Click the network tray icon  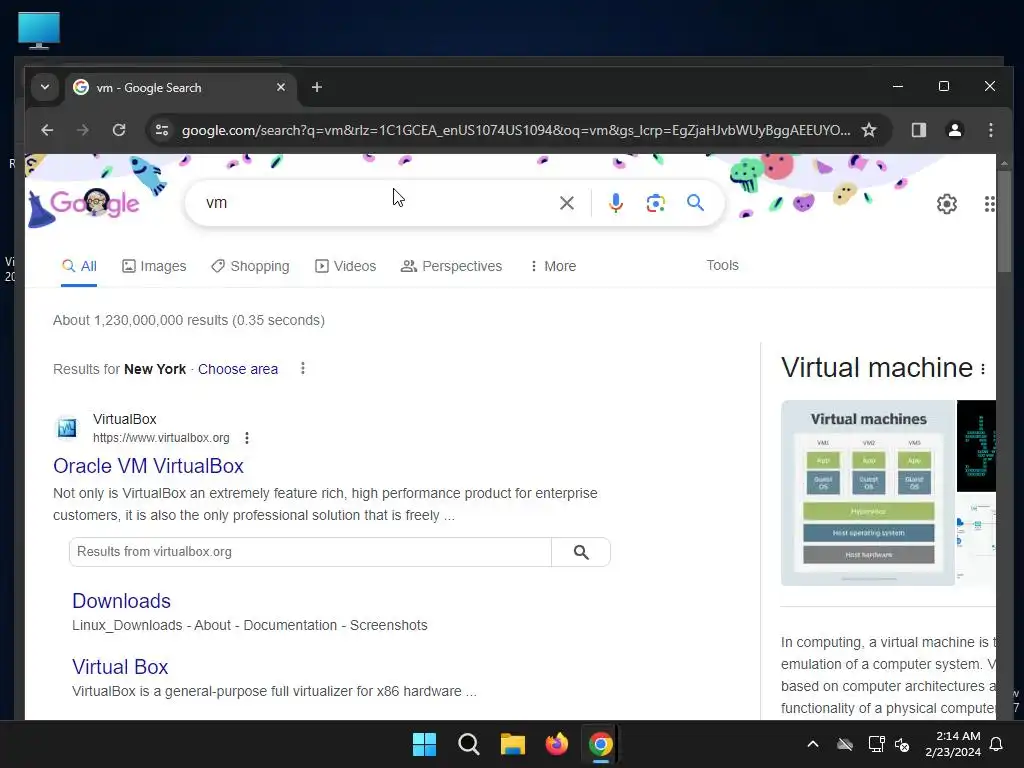point(876,744)
